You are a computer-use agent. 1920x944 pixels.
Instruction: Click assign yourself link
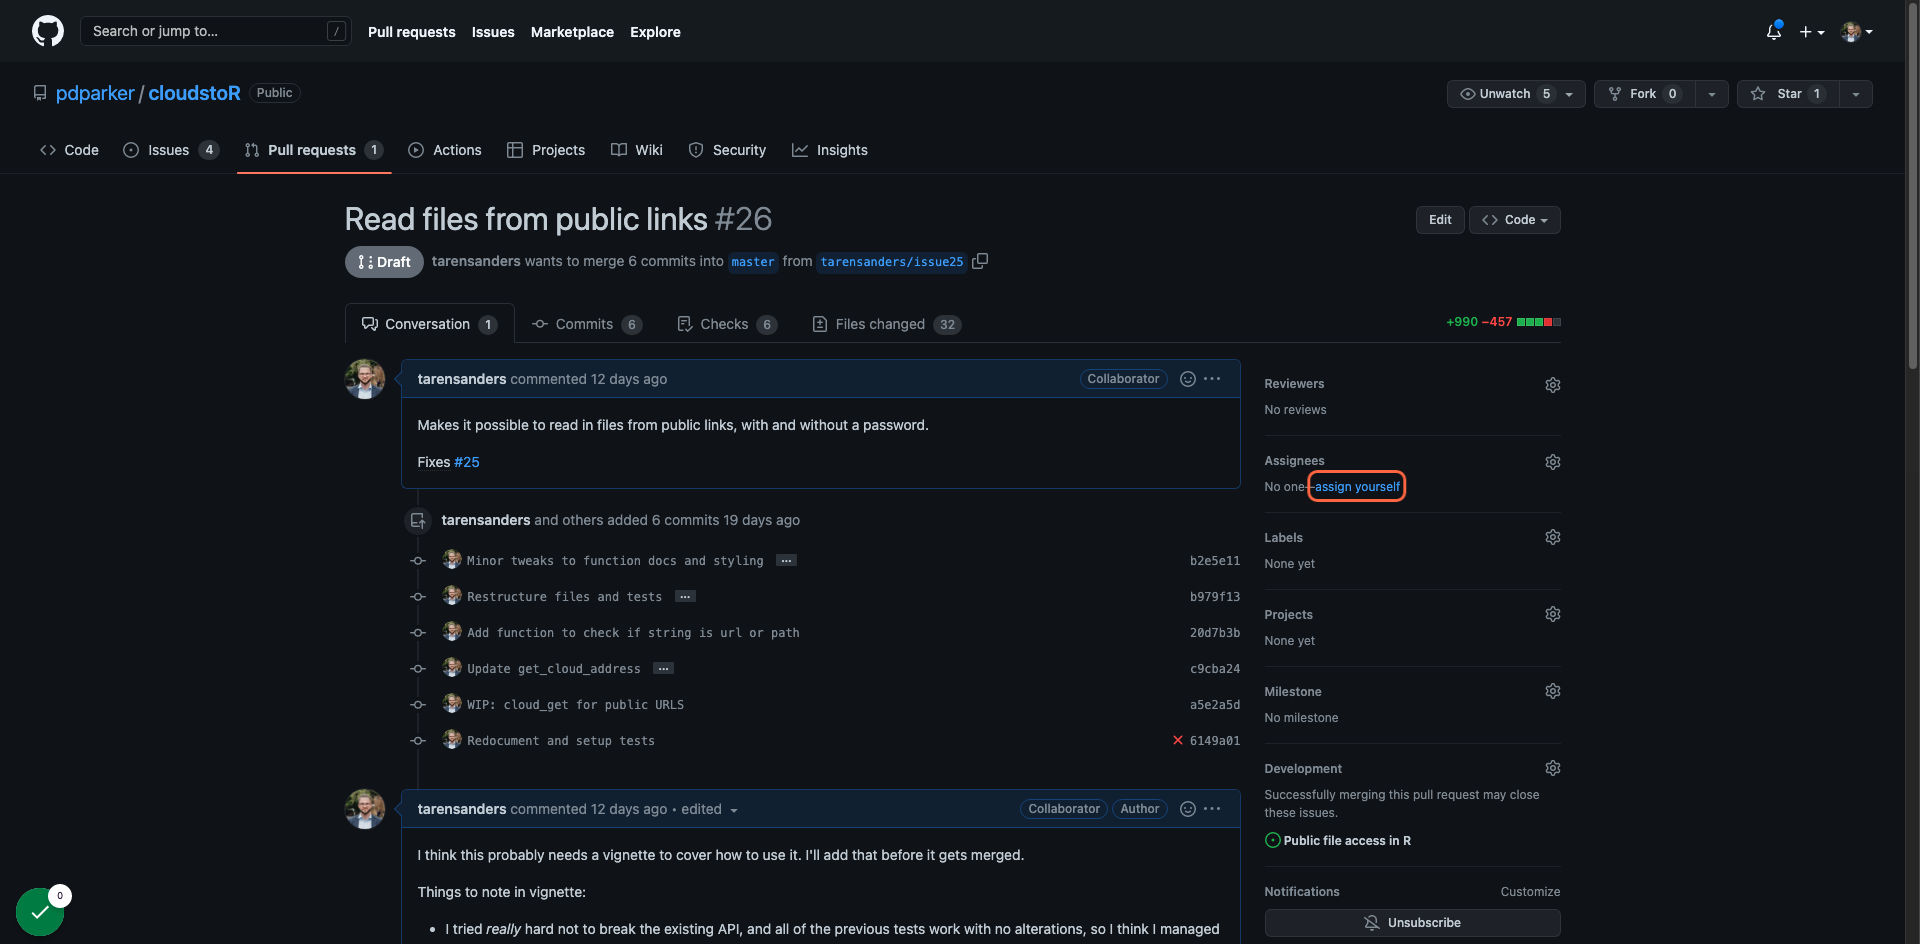point(1357,487)
